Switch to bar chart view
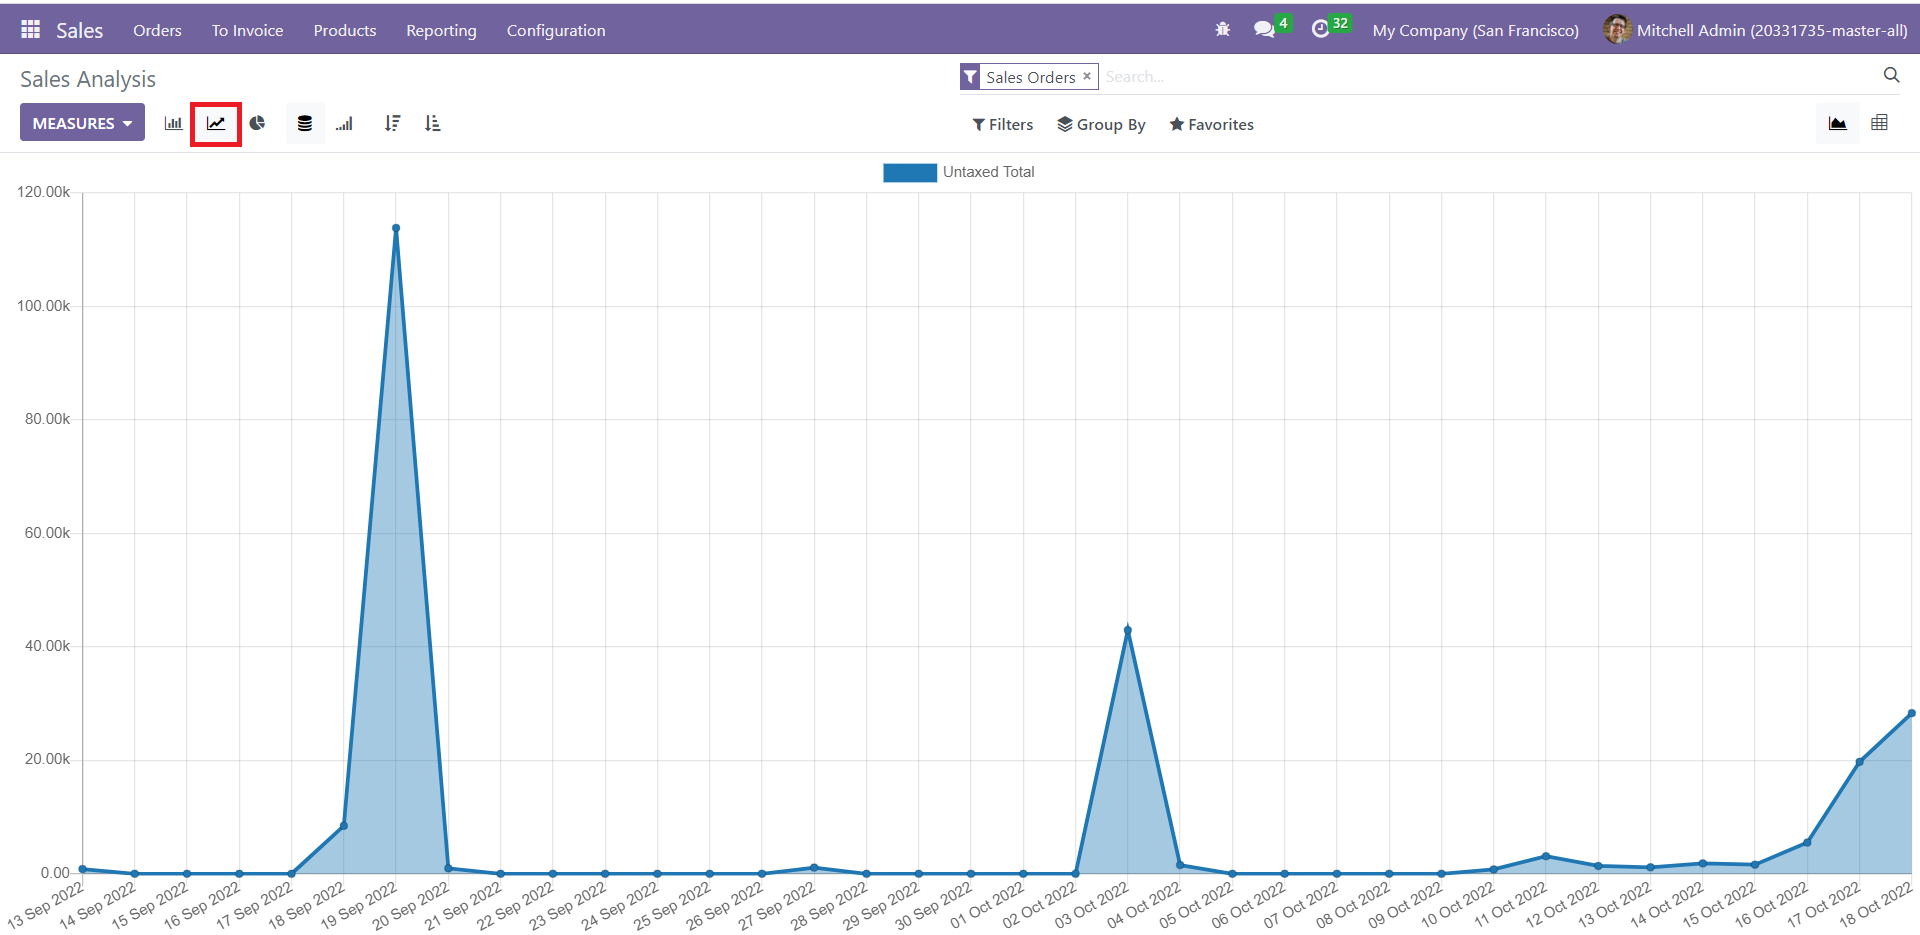Screen dimensions: 1920x935 173,124
